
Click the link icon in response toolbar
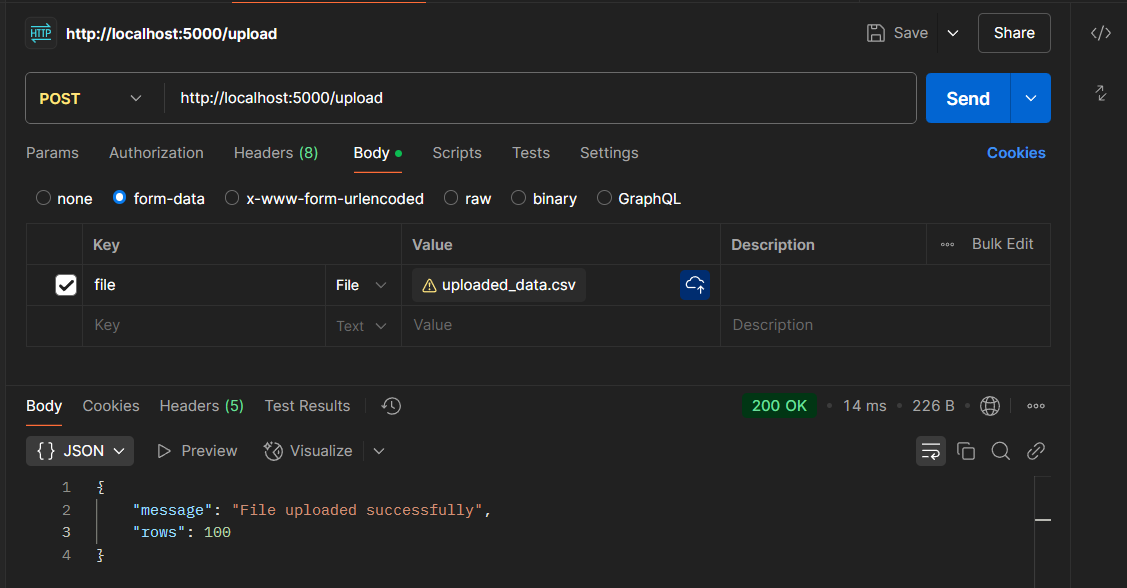(1036, 451)
